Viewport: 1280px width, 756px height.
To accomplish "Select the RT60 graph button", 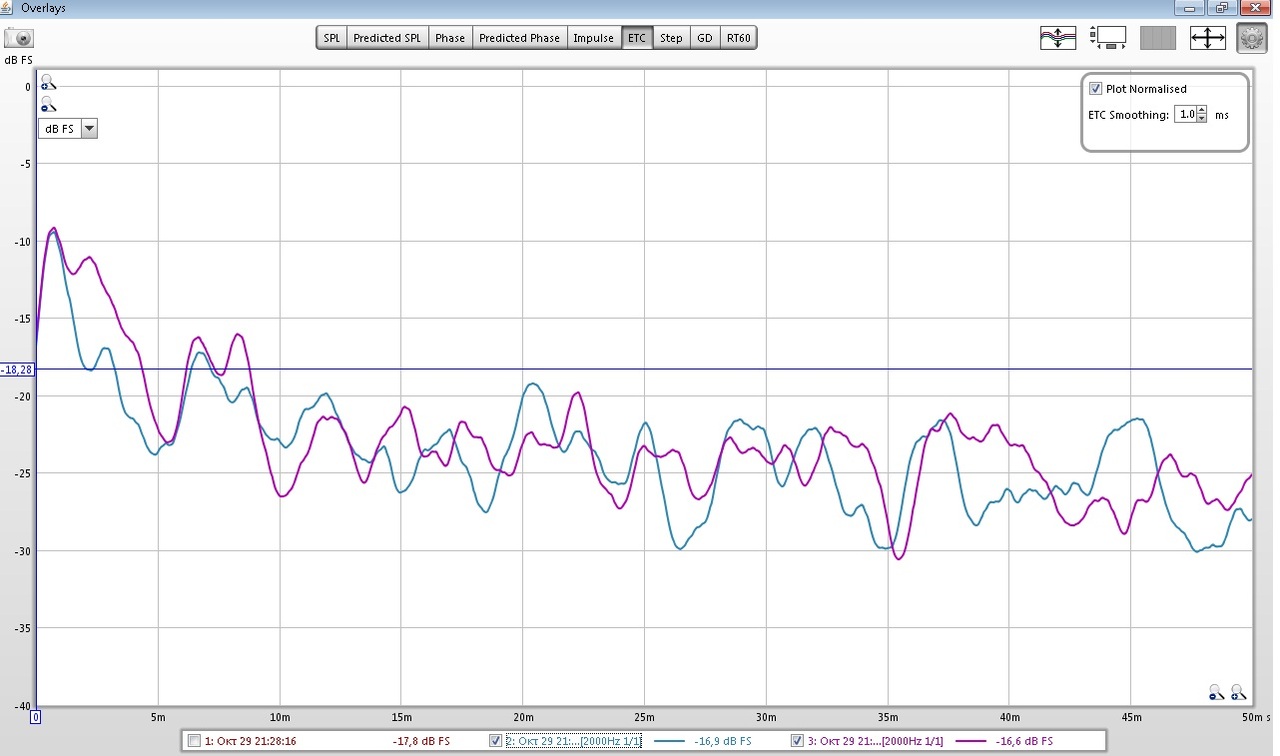I will pos(739,38).
